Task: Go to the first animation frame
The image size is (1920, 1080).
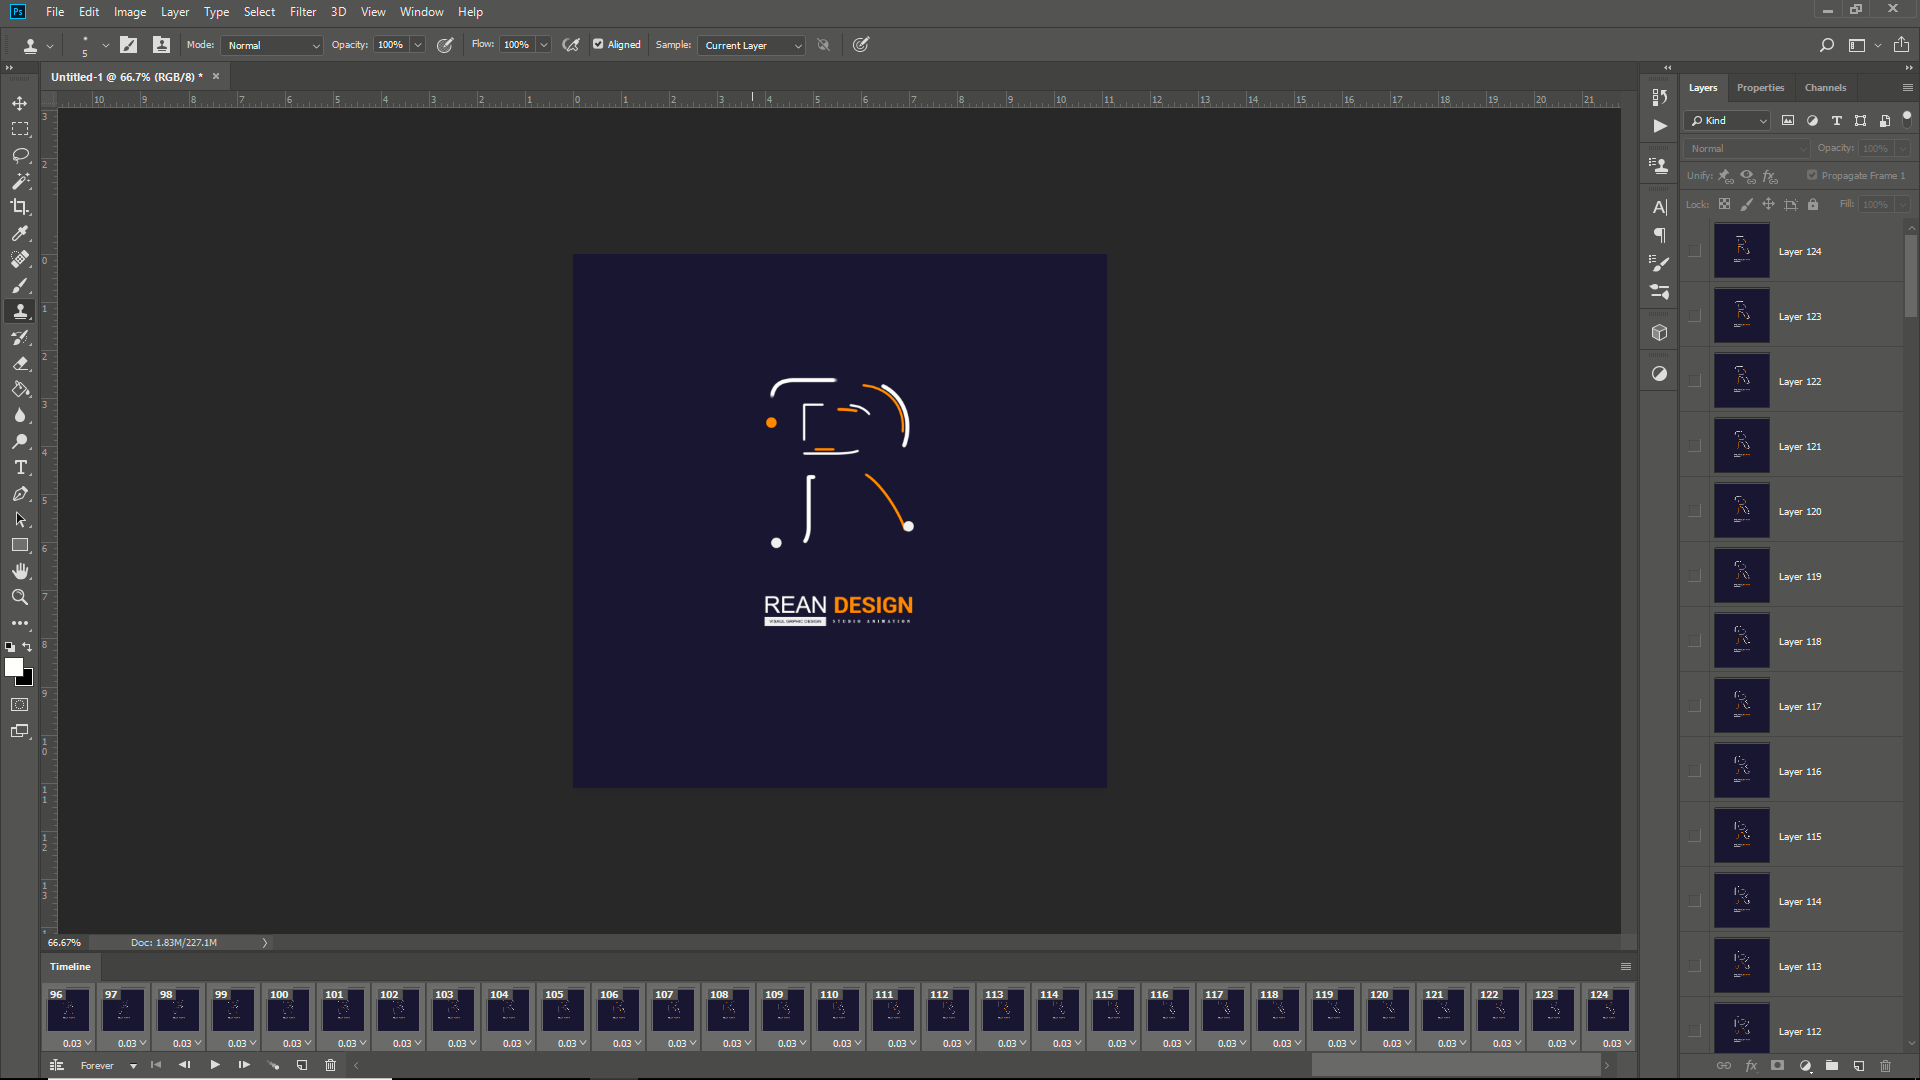Action: (156, 1066)
